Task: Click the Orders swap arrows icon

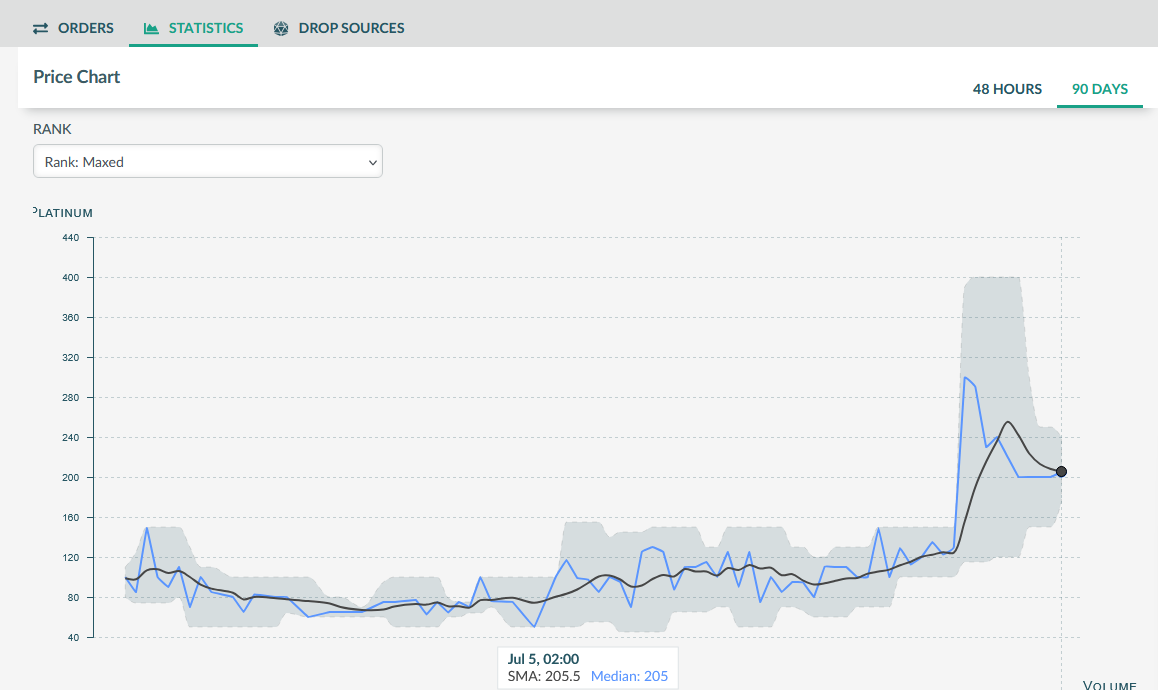Action: (41, 28)
